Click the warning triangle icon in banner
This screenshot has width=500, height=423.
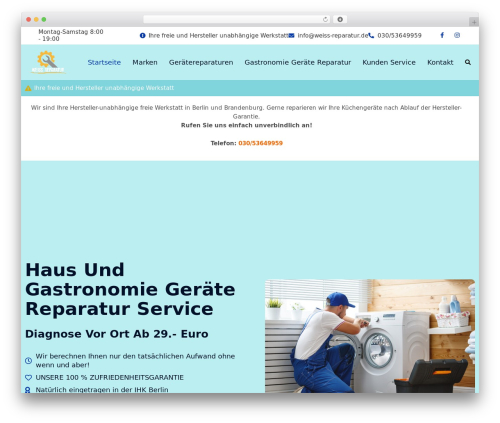tap(28, 88)
